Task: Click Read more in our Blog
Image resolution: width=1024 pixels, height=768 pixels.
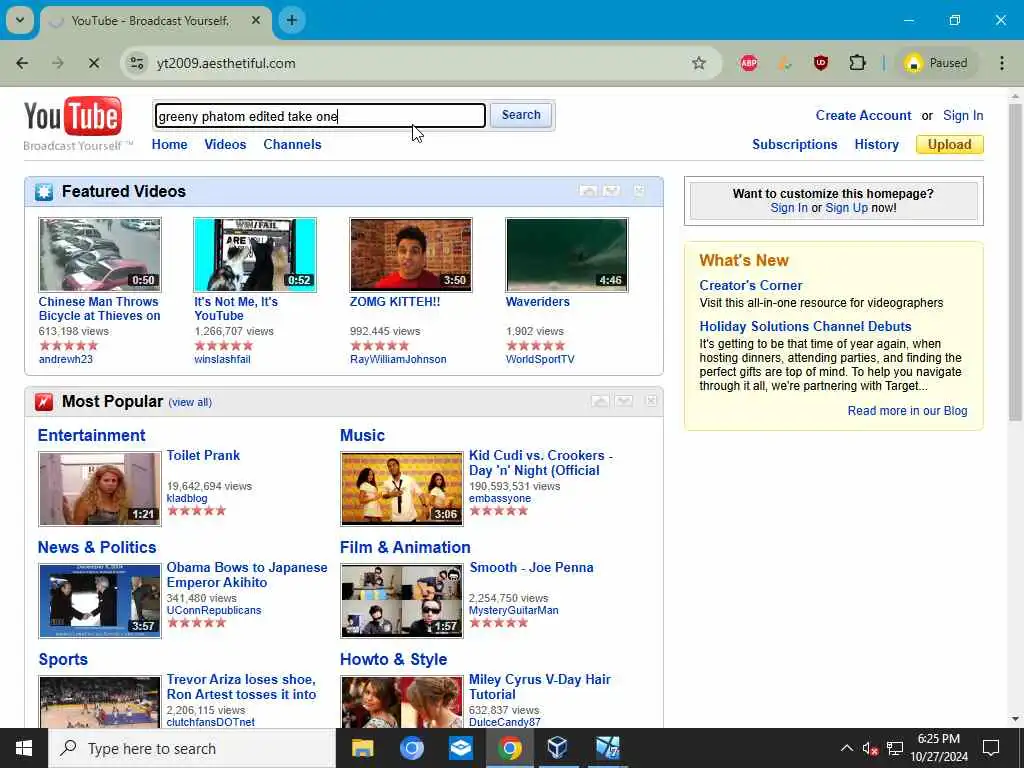Action: (907, 411)
